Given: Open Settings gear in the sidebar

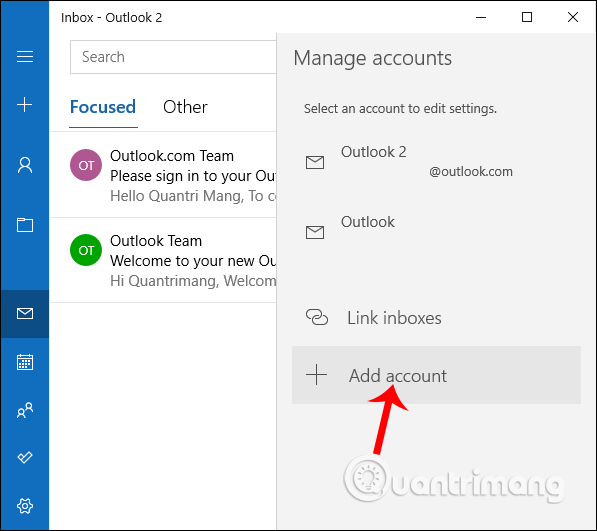Looking at the screenshot, I should 25,506.
